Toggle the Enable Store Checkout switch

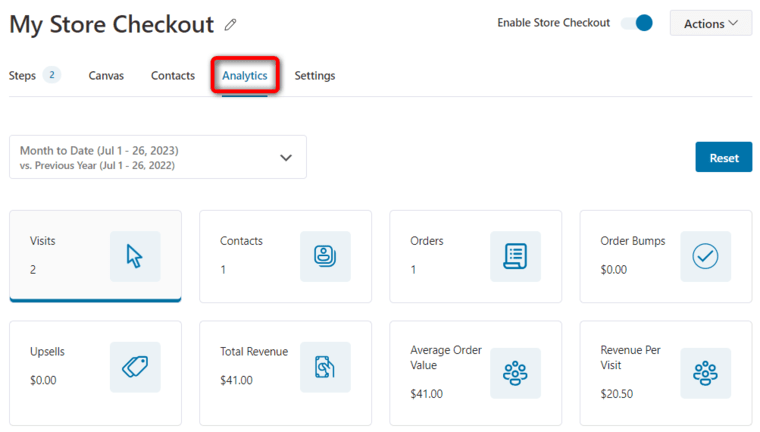click(637, 23)
